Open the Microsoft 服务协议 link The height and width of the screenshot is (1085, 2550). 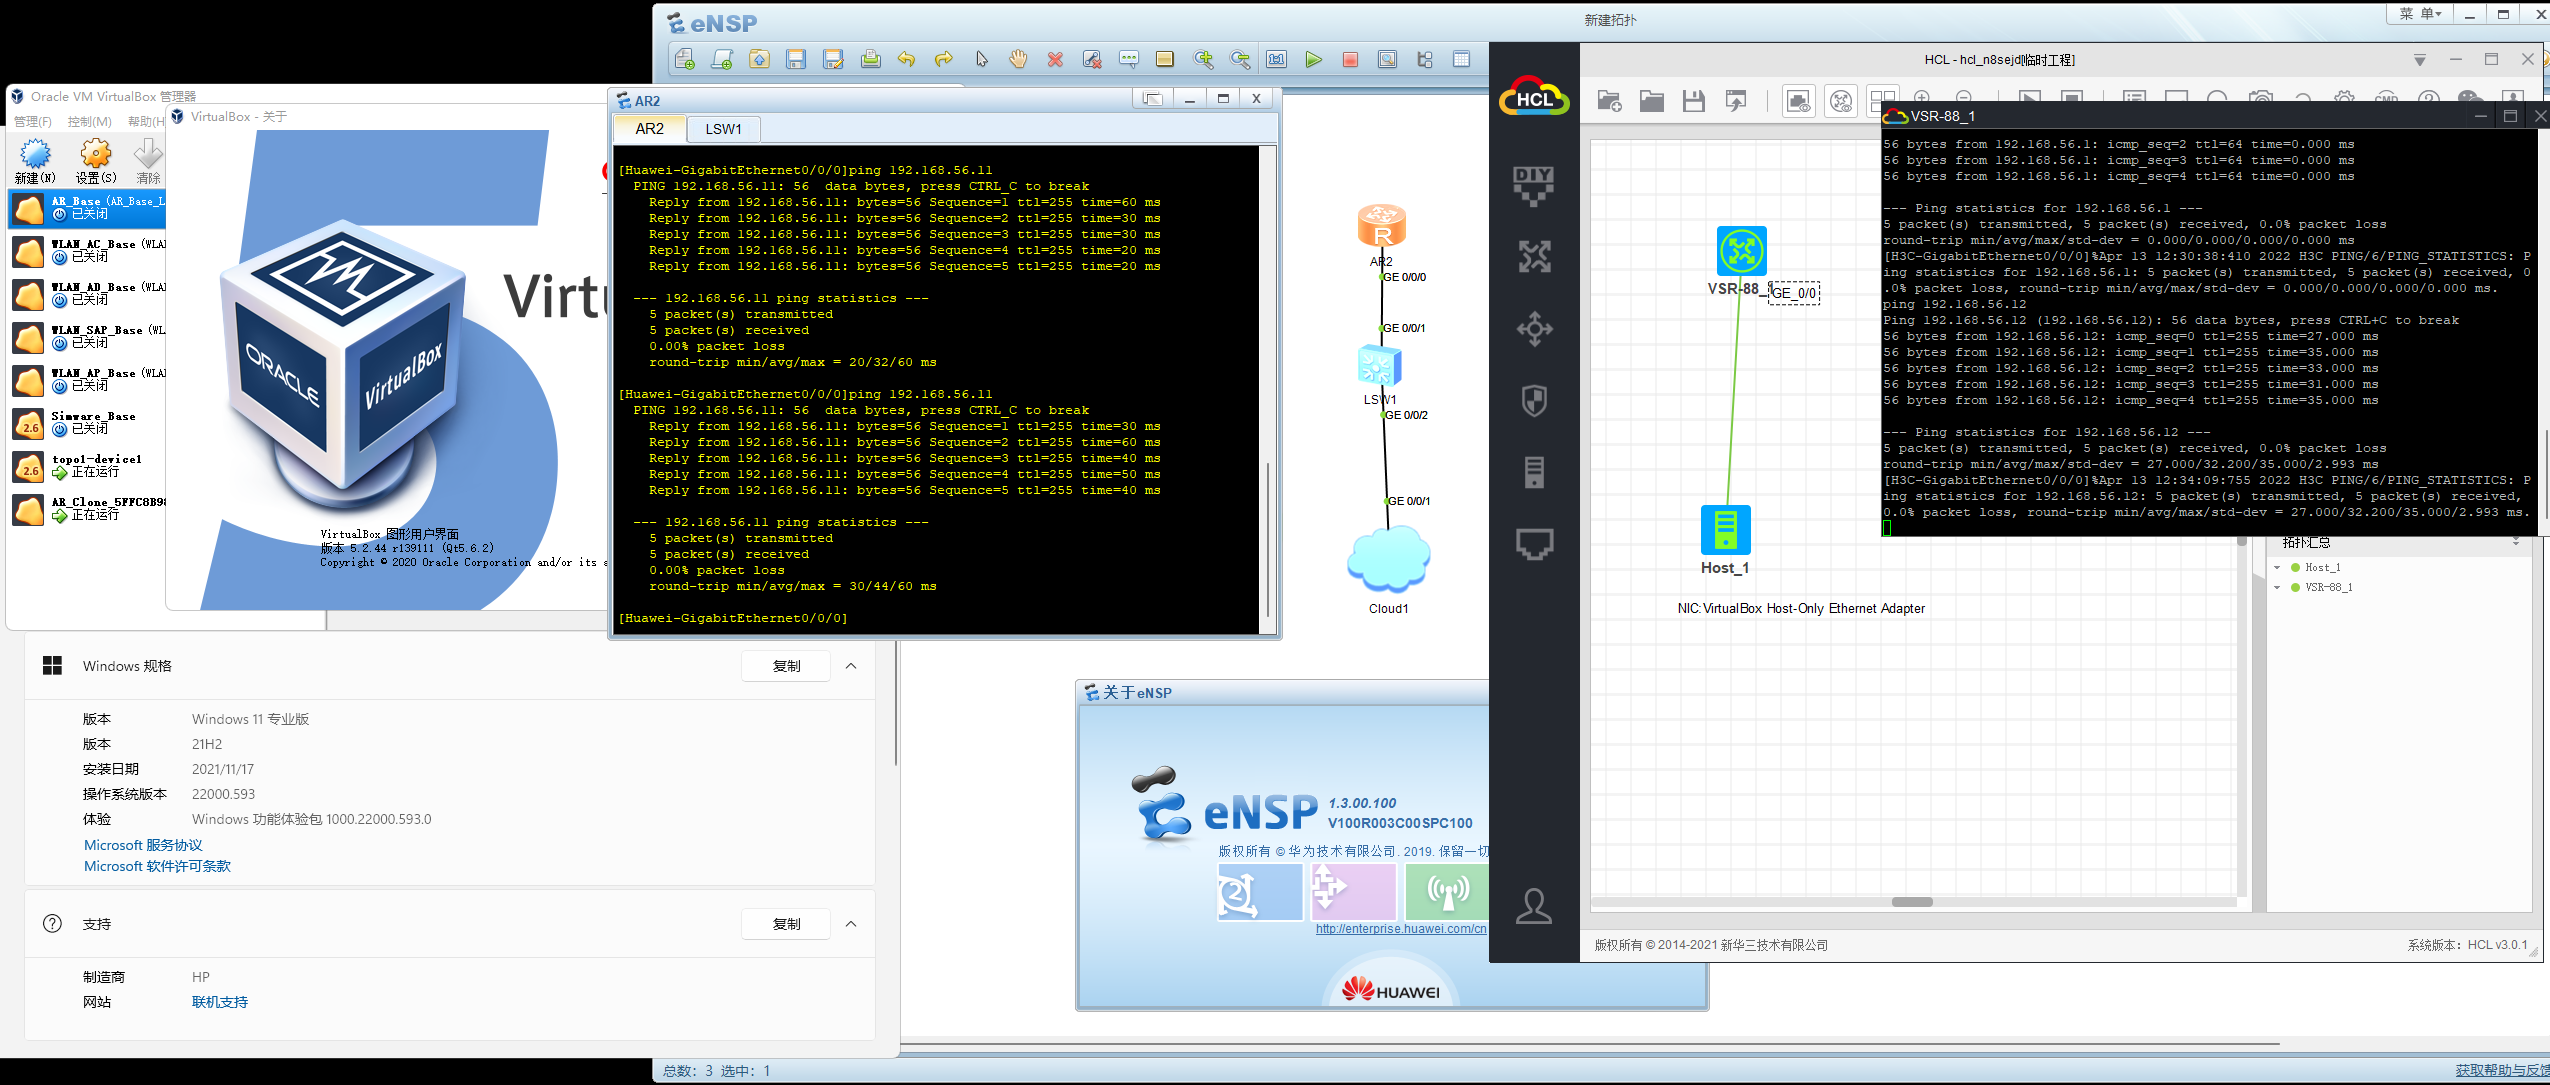click(x=143, y=845)
